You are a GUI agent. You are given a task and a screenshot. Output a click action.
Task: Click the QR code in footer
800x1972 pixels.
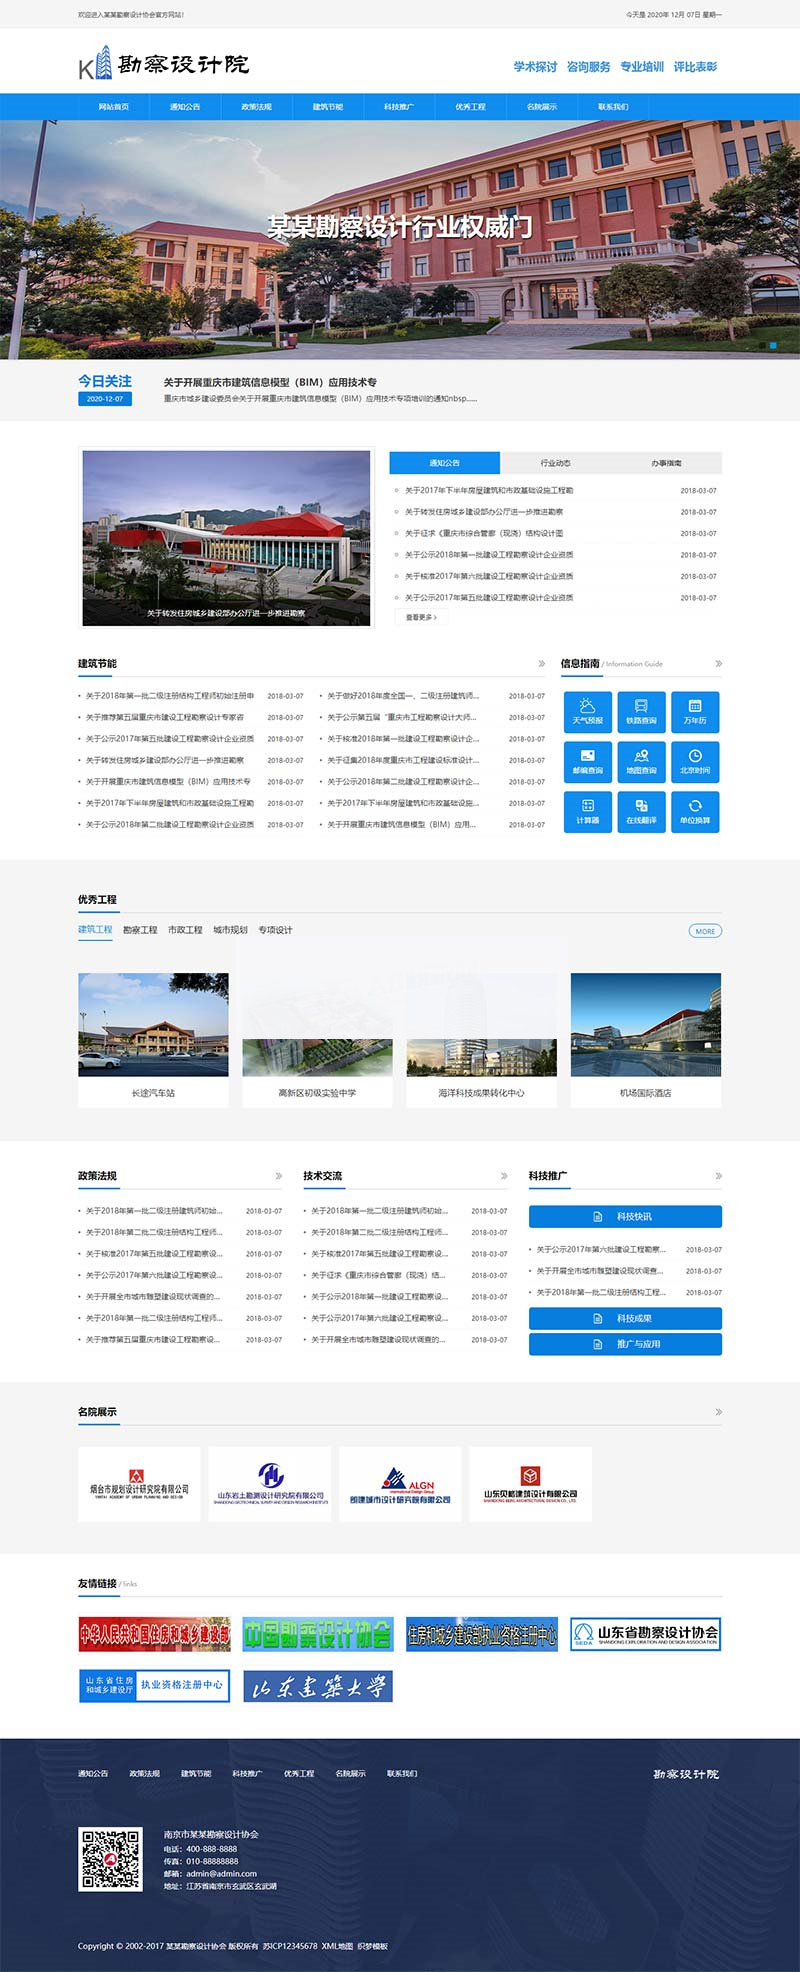[x=110, y=1859]
